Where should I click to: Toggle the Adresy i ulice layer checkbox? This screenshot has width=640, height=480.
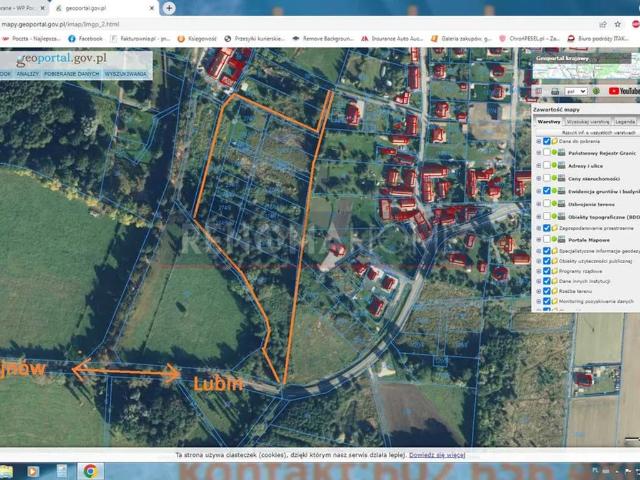546,165
